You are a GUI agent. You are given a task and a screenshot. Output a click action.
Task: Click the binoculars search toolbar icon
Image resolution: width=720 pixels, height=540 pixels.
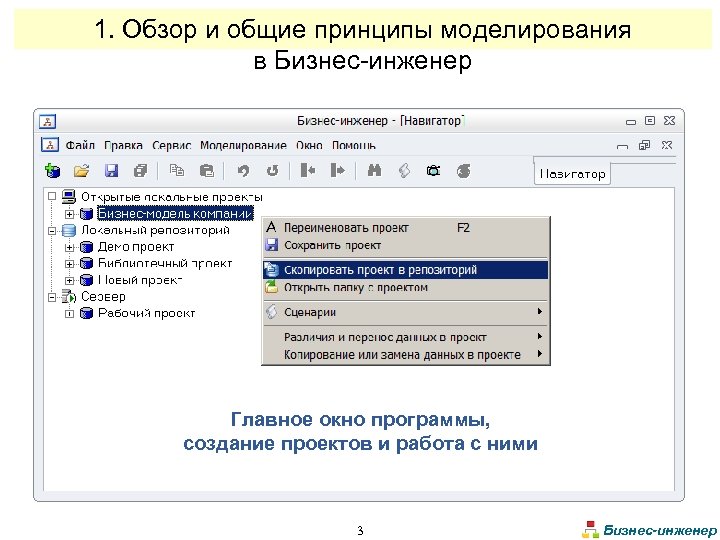(374, 170)
